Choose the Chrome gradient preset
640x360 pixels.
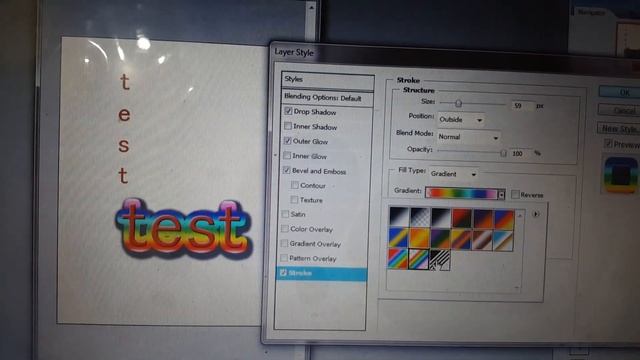(x=503, y=241)
